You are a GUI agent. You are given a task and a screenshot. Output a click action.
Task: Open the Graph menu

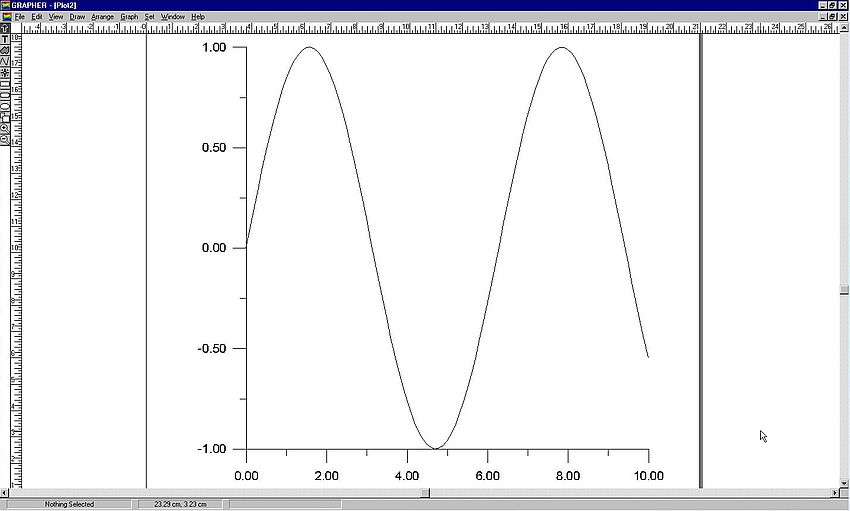130,17
